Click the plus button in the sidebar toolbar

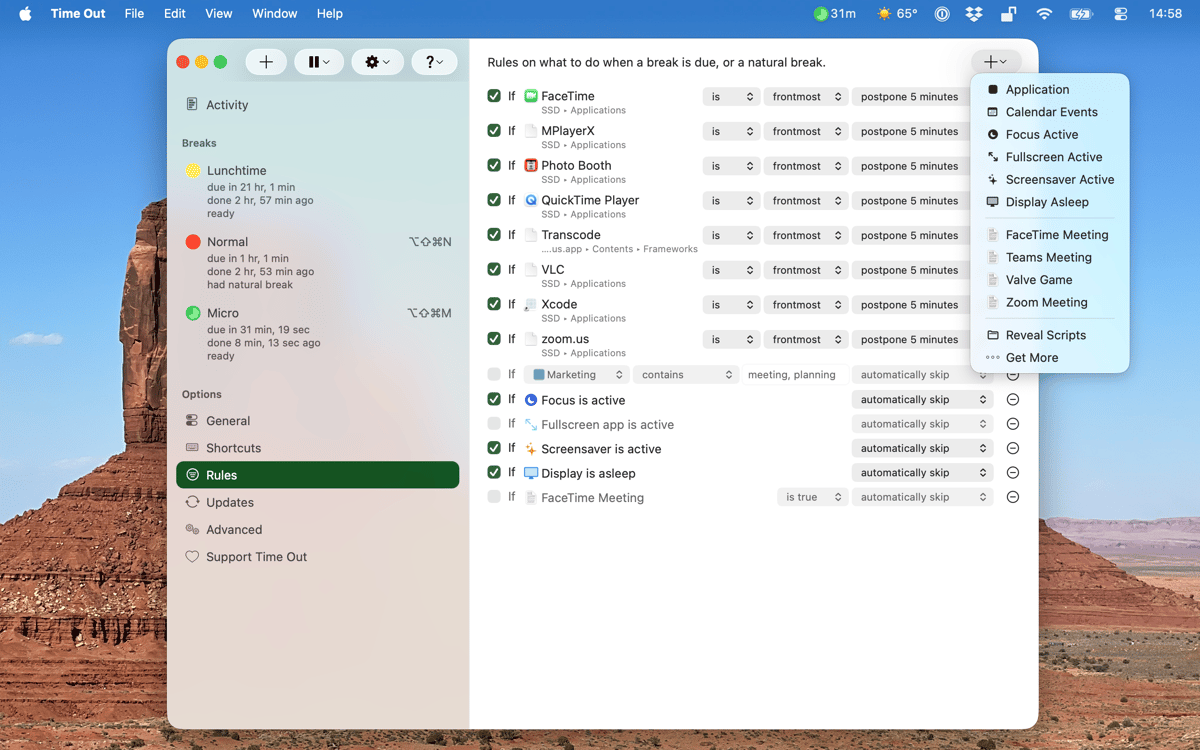(x=266, y=62)
